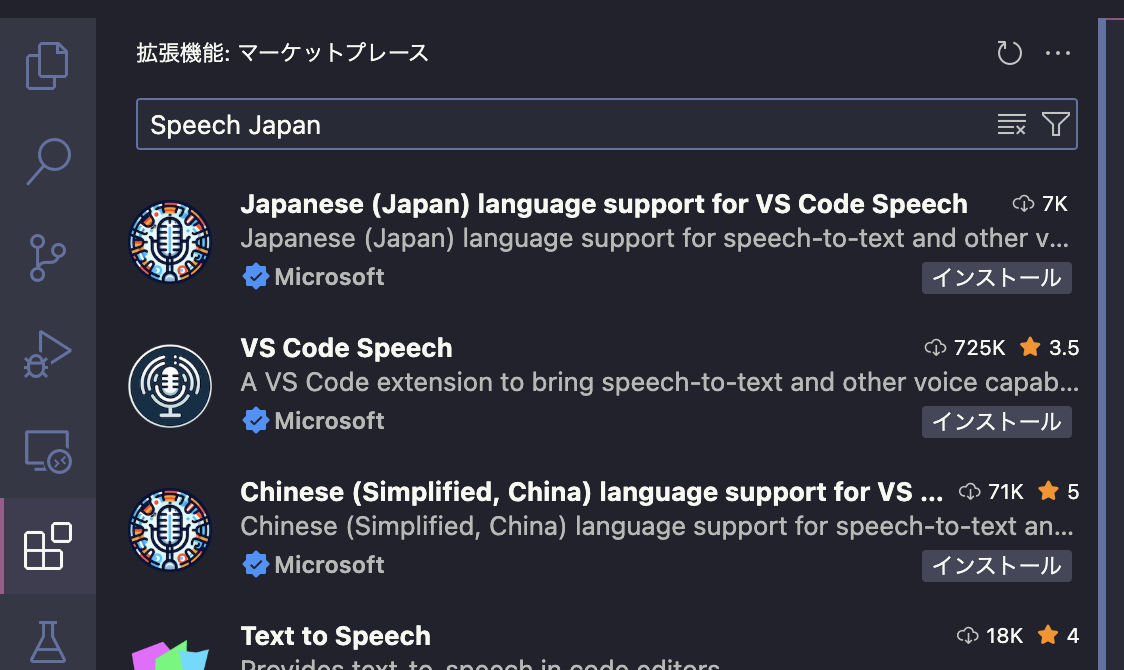This screenshot has width=1124, height=670.
Task: Install Japanese language support for VS Code Speech
Action: tap(996, 277)
